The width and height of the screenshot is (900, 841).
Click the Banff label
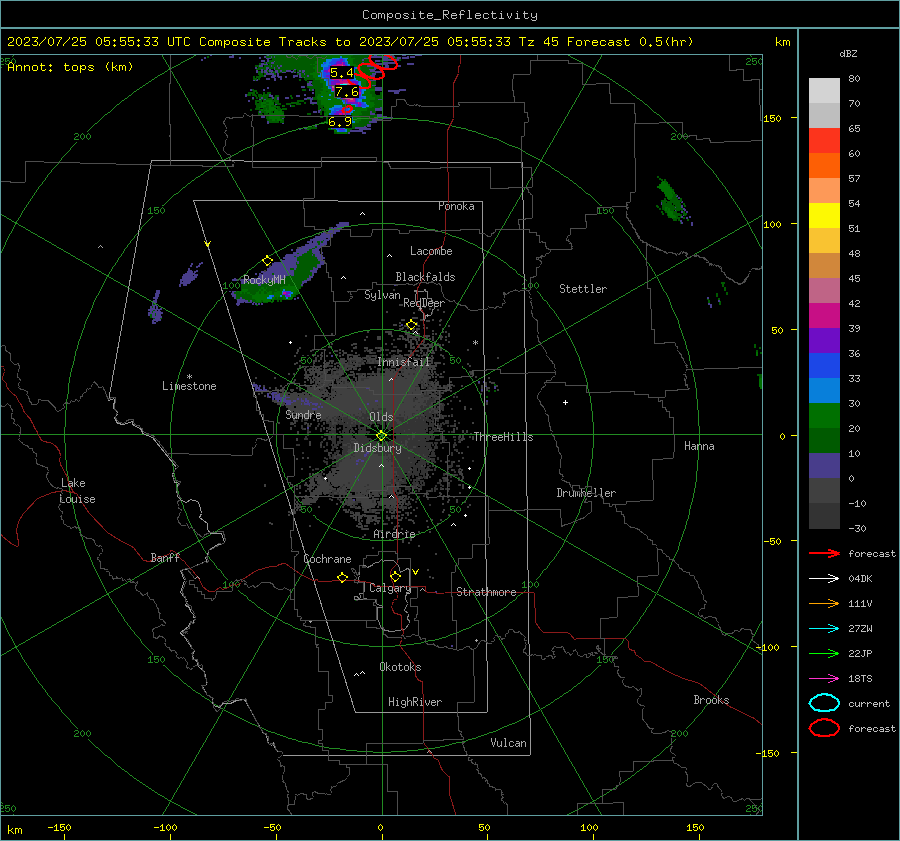point(165,557)
